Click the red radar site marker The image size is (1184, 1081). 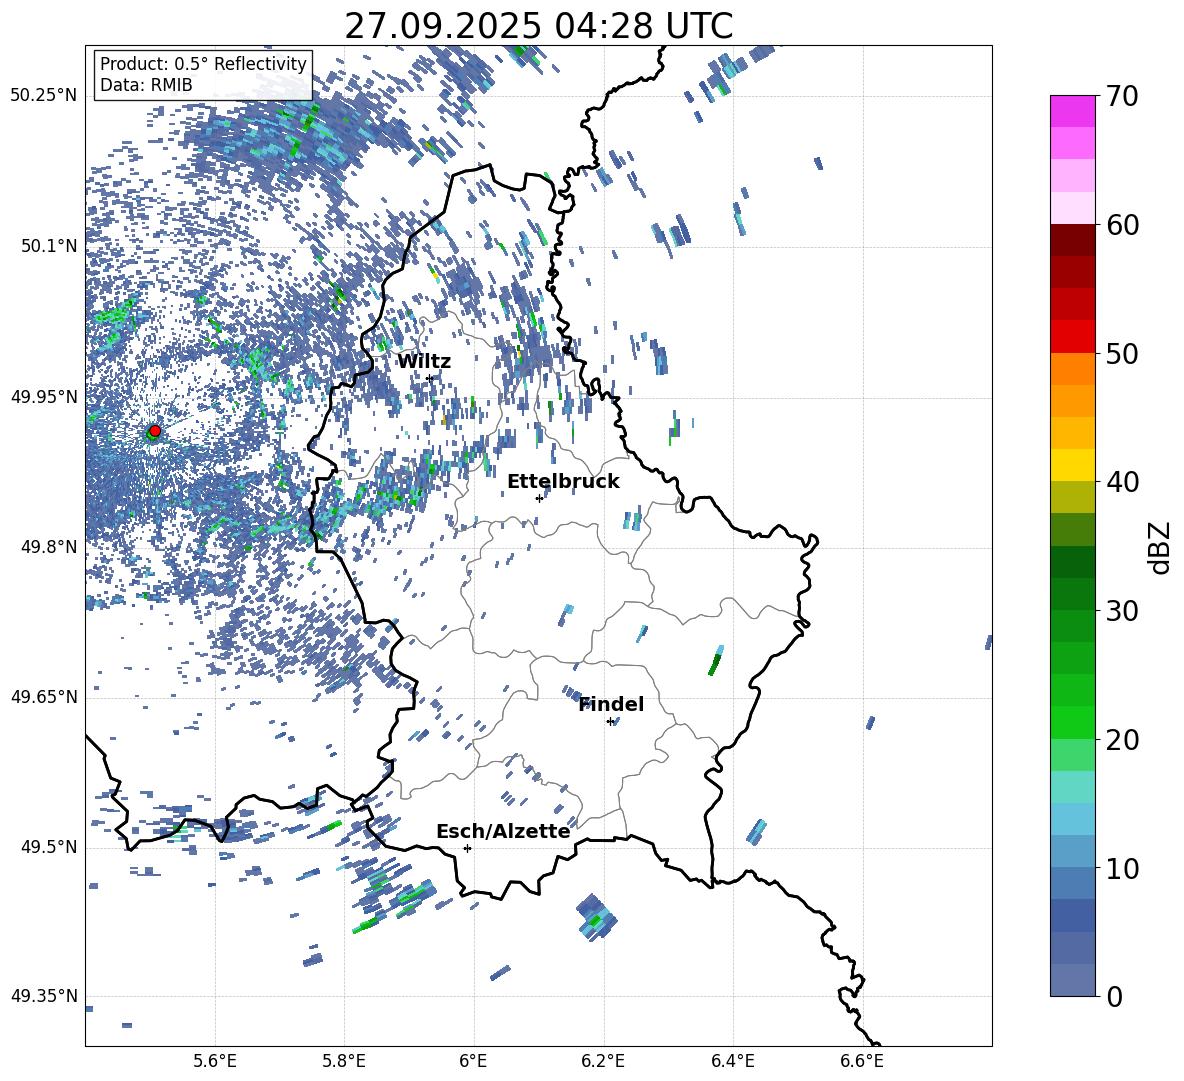click(x=155, y=430)
